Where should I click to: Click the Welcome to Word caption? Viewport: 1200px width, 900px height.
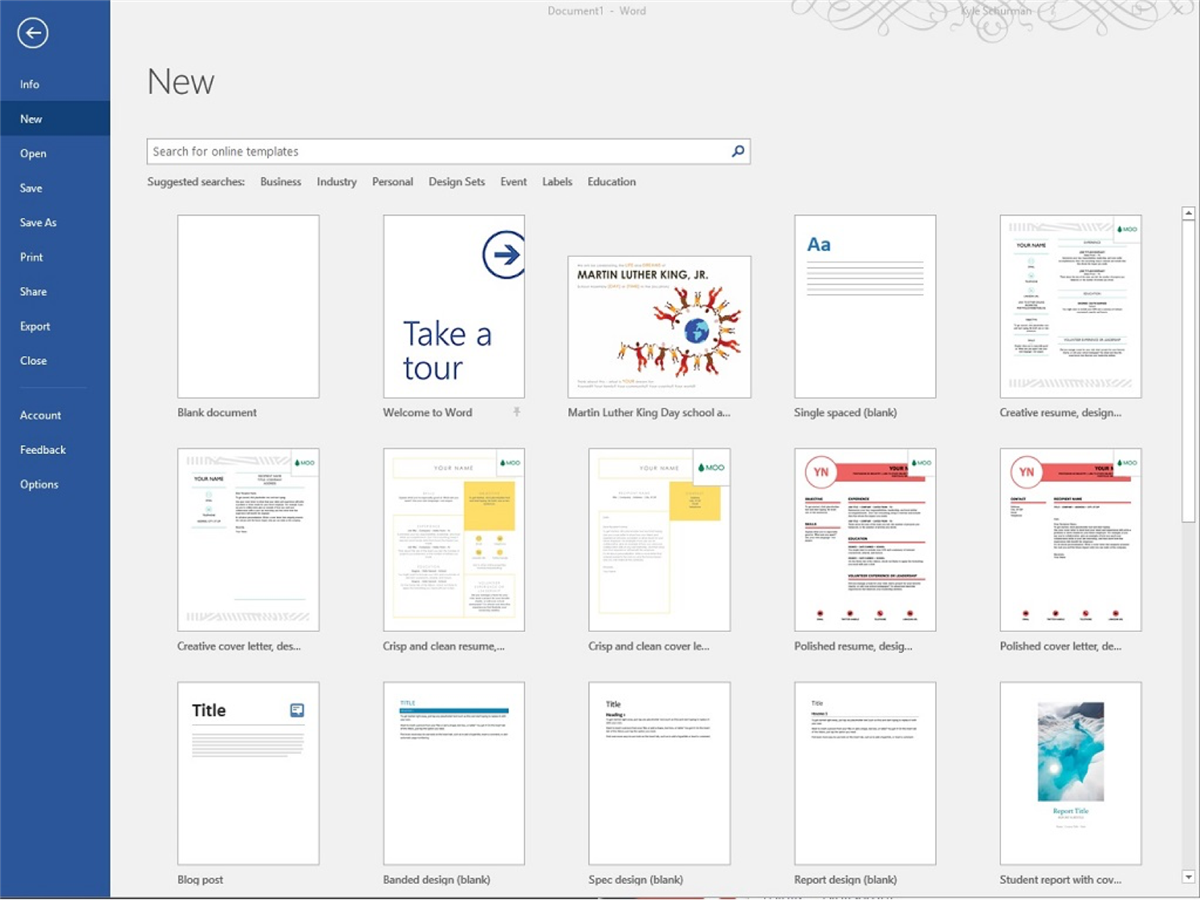click(428, 412)
